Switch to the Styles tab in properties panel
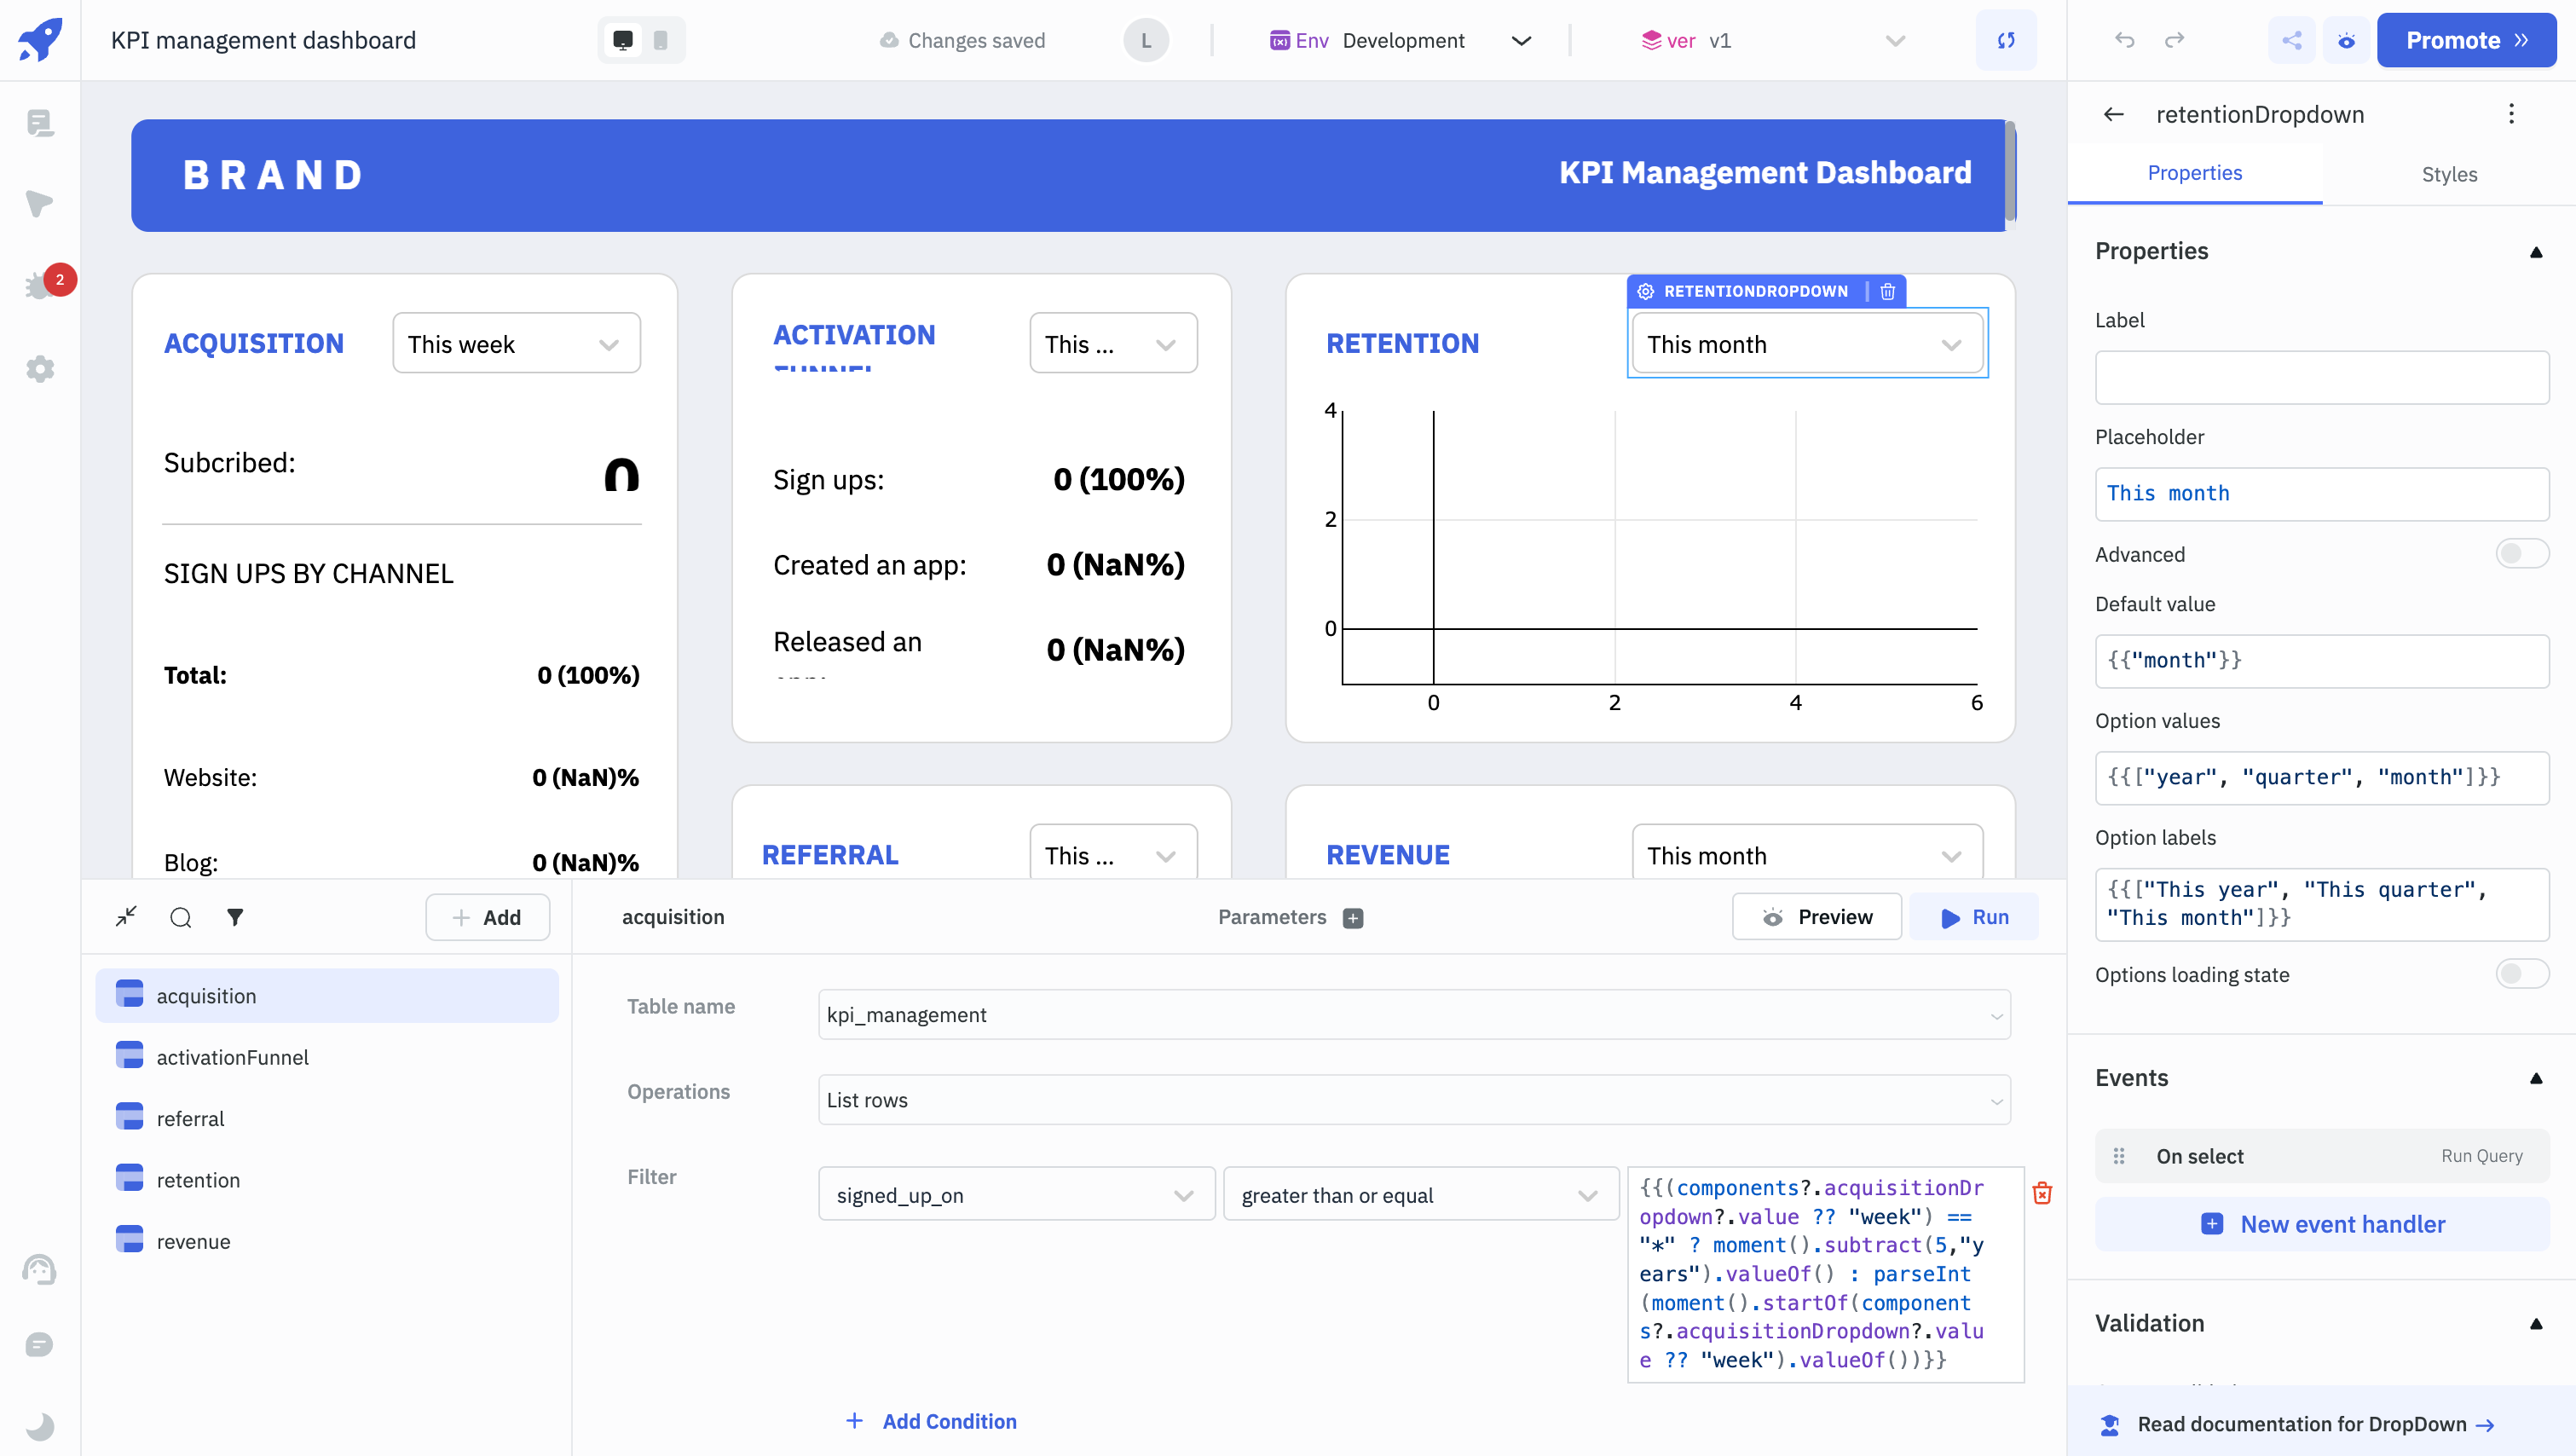 [2451, 173]
